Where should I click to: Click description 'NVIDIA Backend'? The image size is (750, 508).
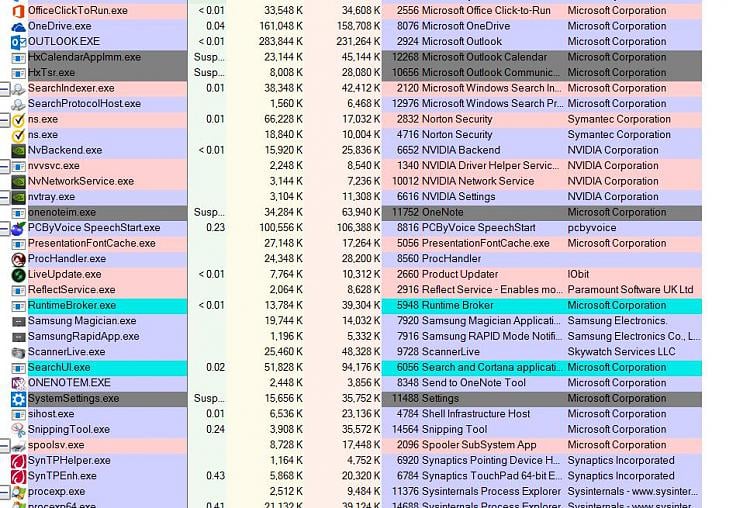(461, 150)
